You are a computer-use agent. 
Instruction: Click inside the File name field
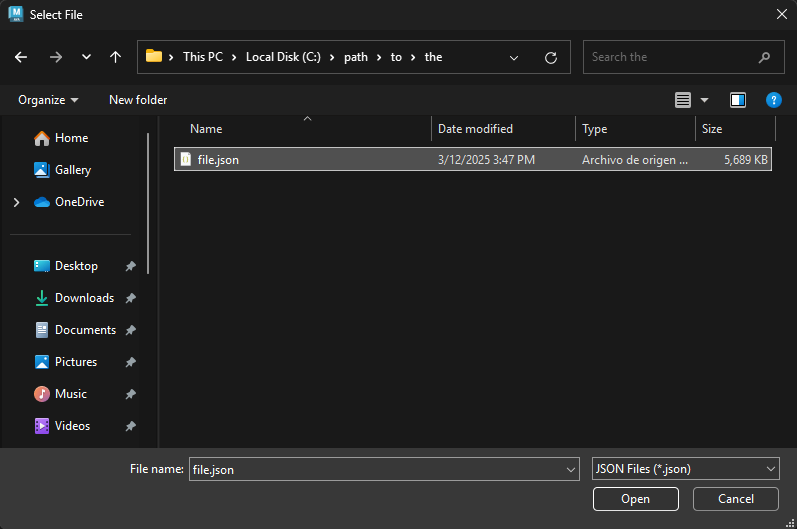click(x=375, y=469)
